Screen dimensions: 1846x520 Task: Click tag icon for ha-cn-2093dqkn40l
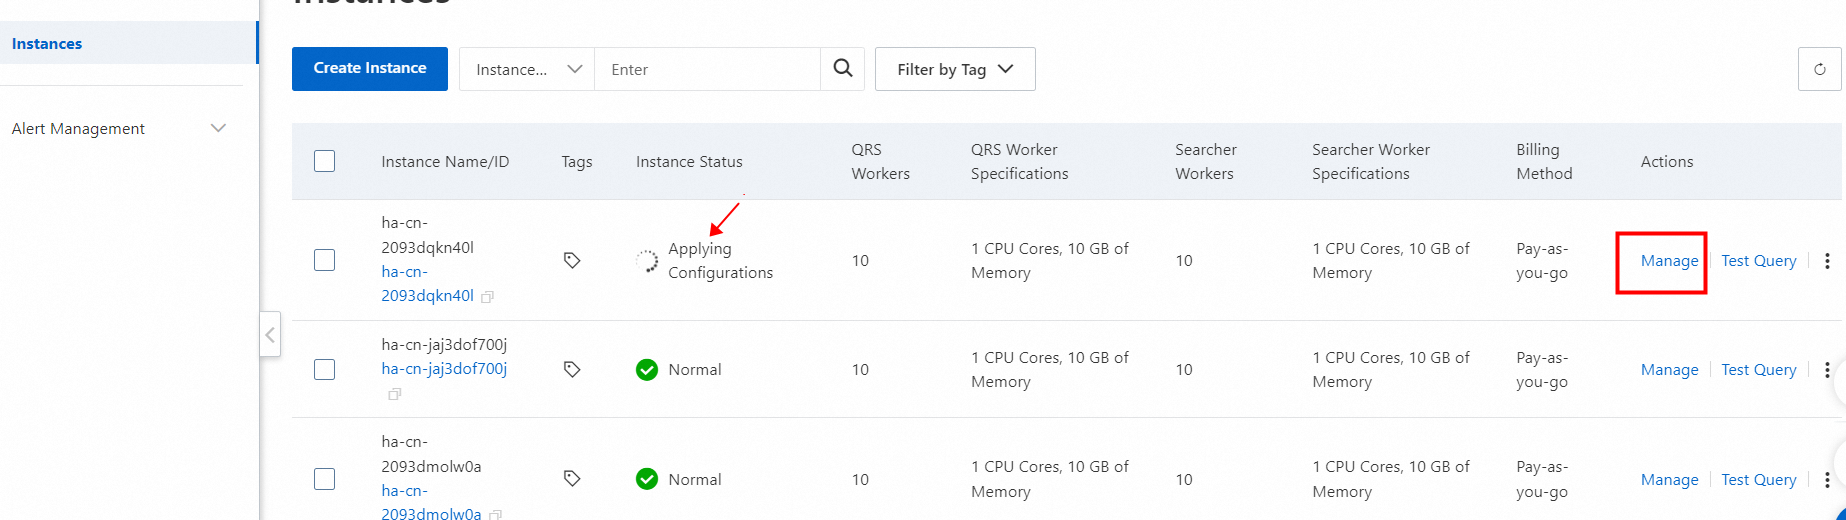click(572, 260)
